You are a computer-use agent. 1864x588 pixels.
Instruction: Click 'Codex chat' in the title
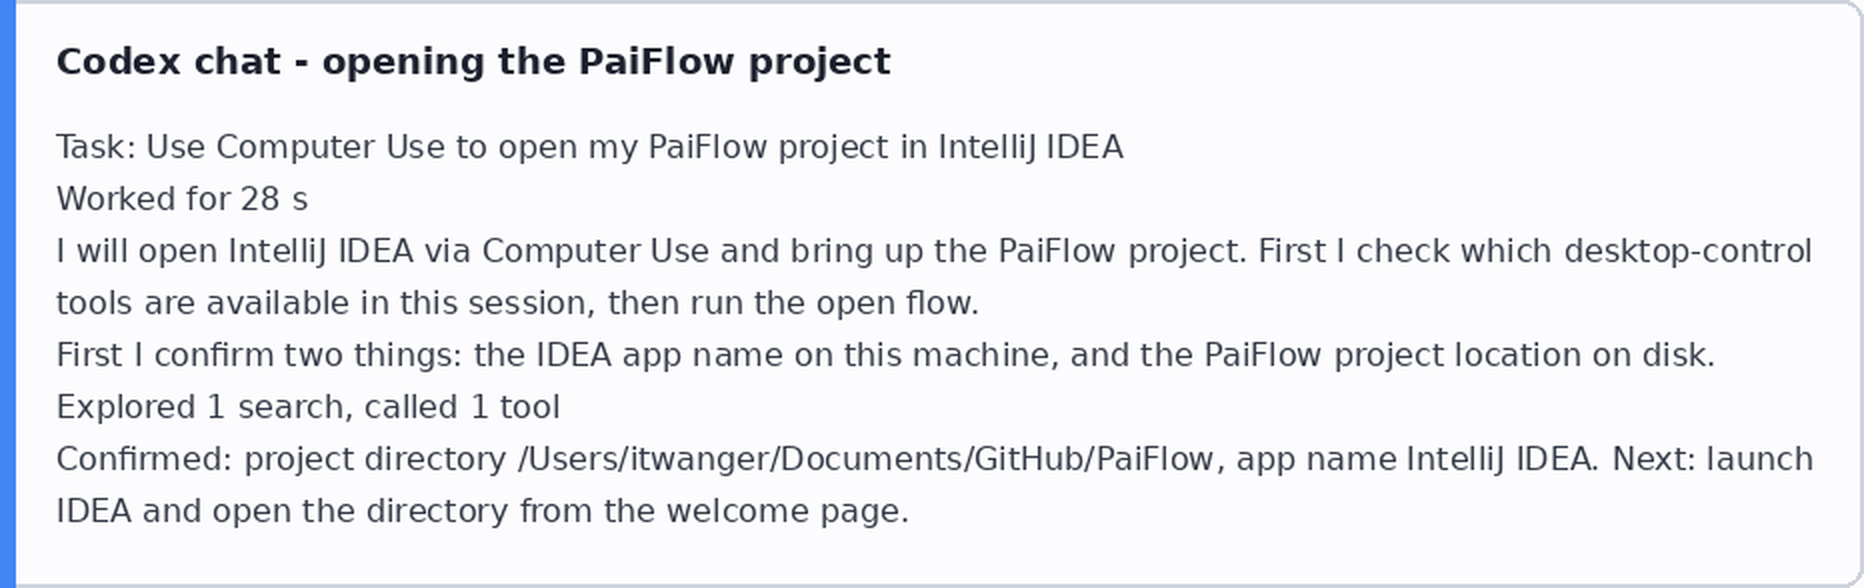tap(168, 62)
